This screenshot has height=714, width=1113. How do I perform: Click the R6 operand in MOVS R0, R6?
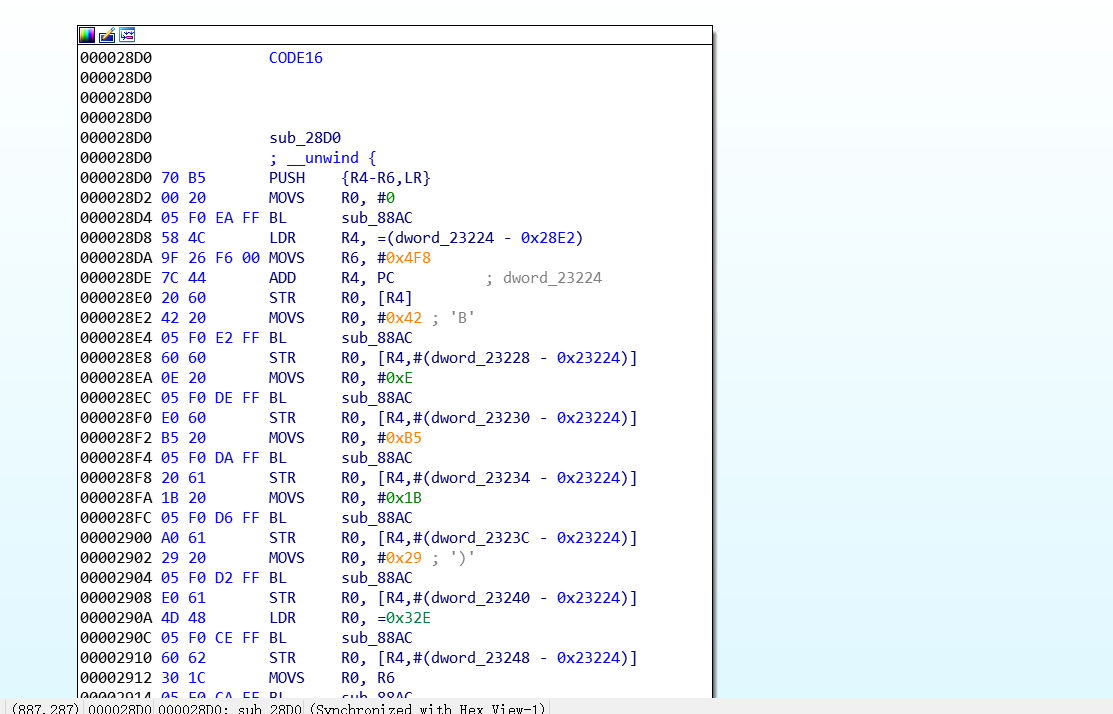[x=386, y=678]
